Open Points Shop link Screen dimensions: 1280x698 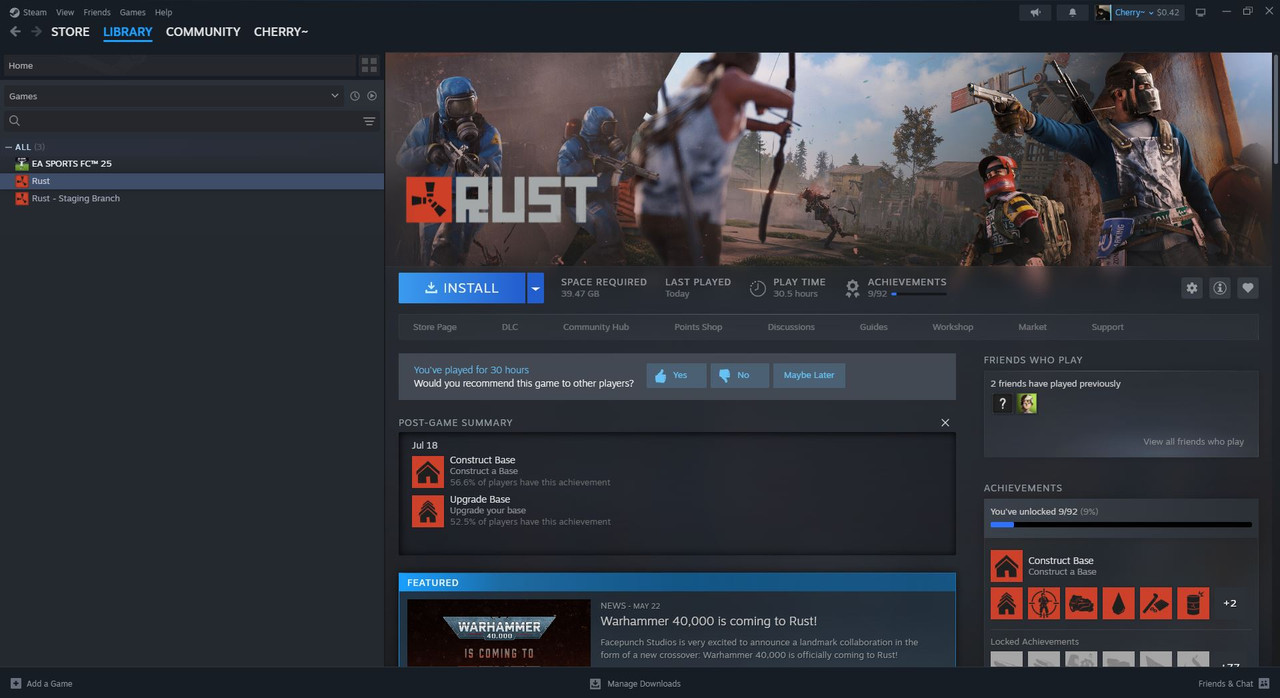[x=698, y=327]
